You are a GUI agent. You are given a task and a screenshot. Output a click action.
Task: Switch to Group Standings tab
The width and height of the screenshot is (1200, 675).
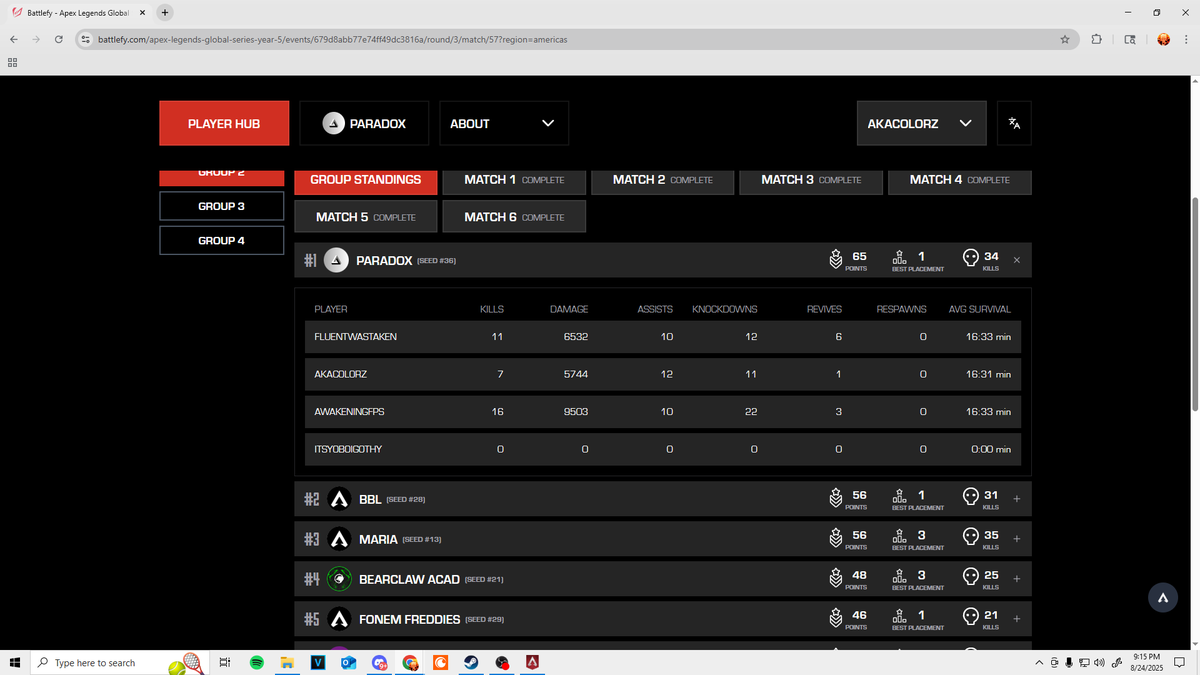(366, 180)
